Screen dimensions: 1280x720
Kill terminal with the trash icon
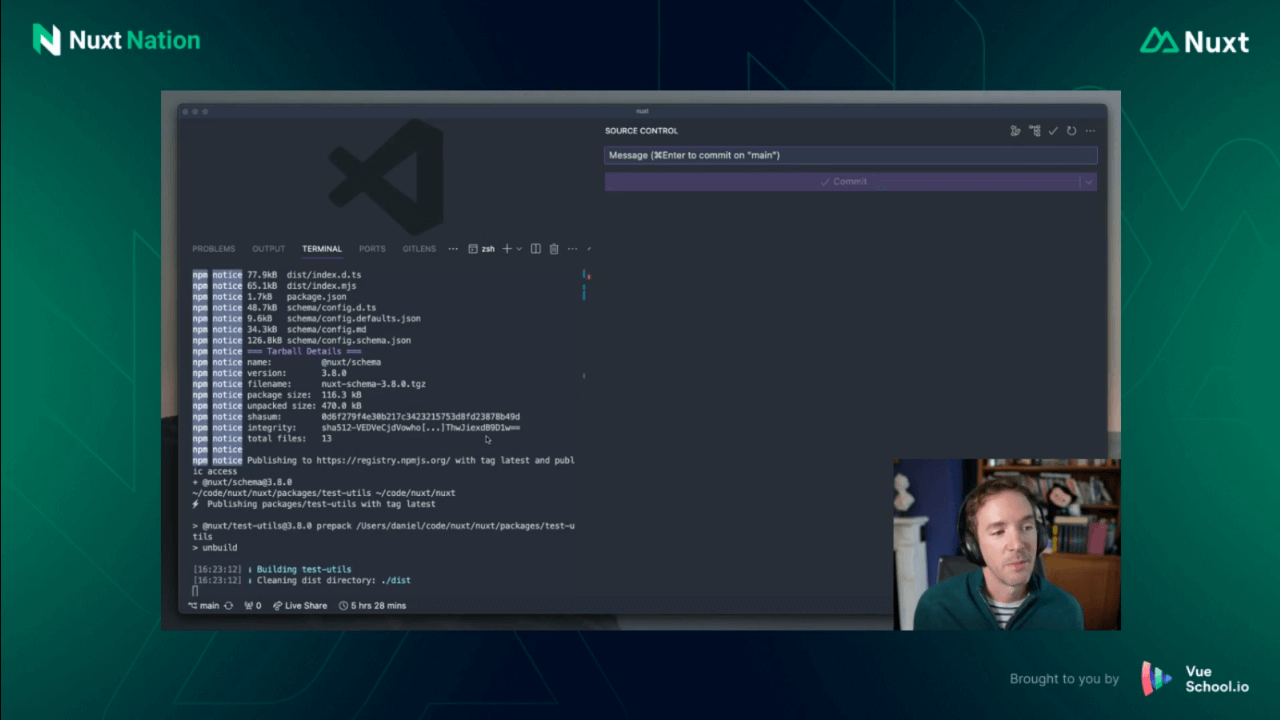click(554, 249)
